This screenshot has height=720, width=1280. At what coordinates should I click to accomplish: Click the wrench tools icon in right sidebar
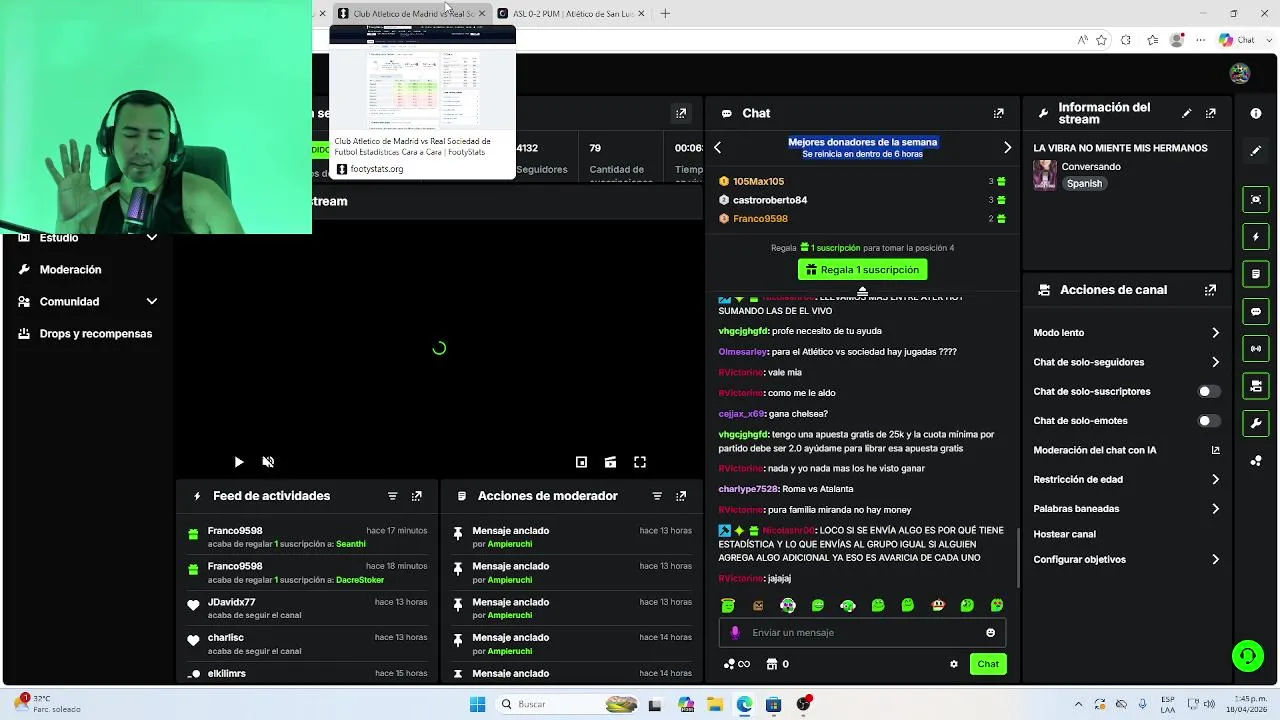(x=1256, y=423)
